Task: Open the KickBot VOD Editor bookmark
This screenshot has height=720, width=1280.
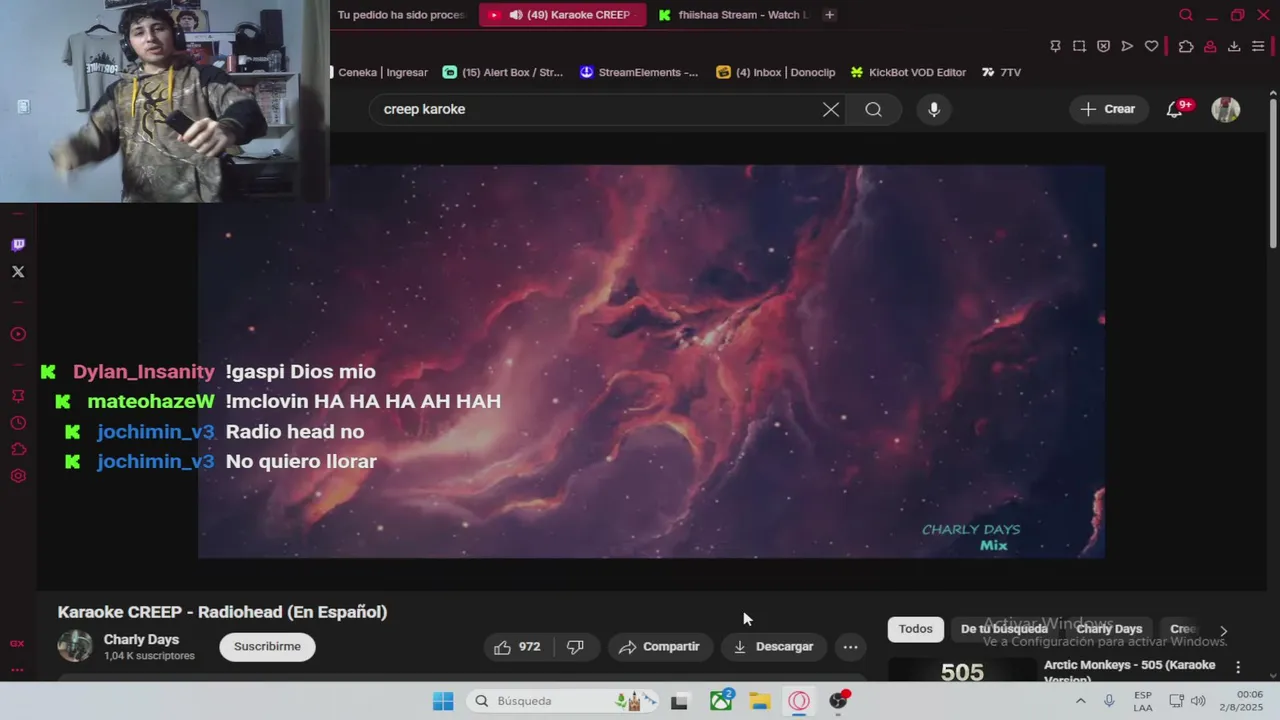Action: tap(908, 72)
